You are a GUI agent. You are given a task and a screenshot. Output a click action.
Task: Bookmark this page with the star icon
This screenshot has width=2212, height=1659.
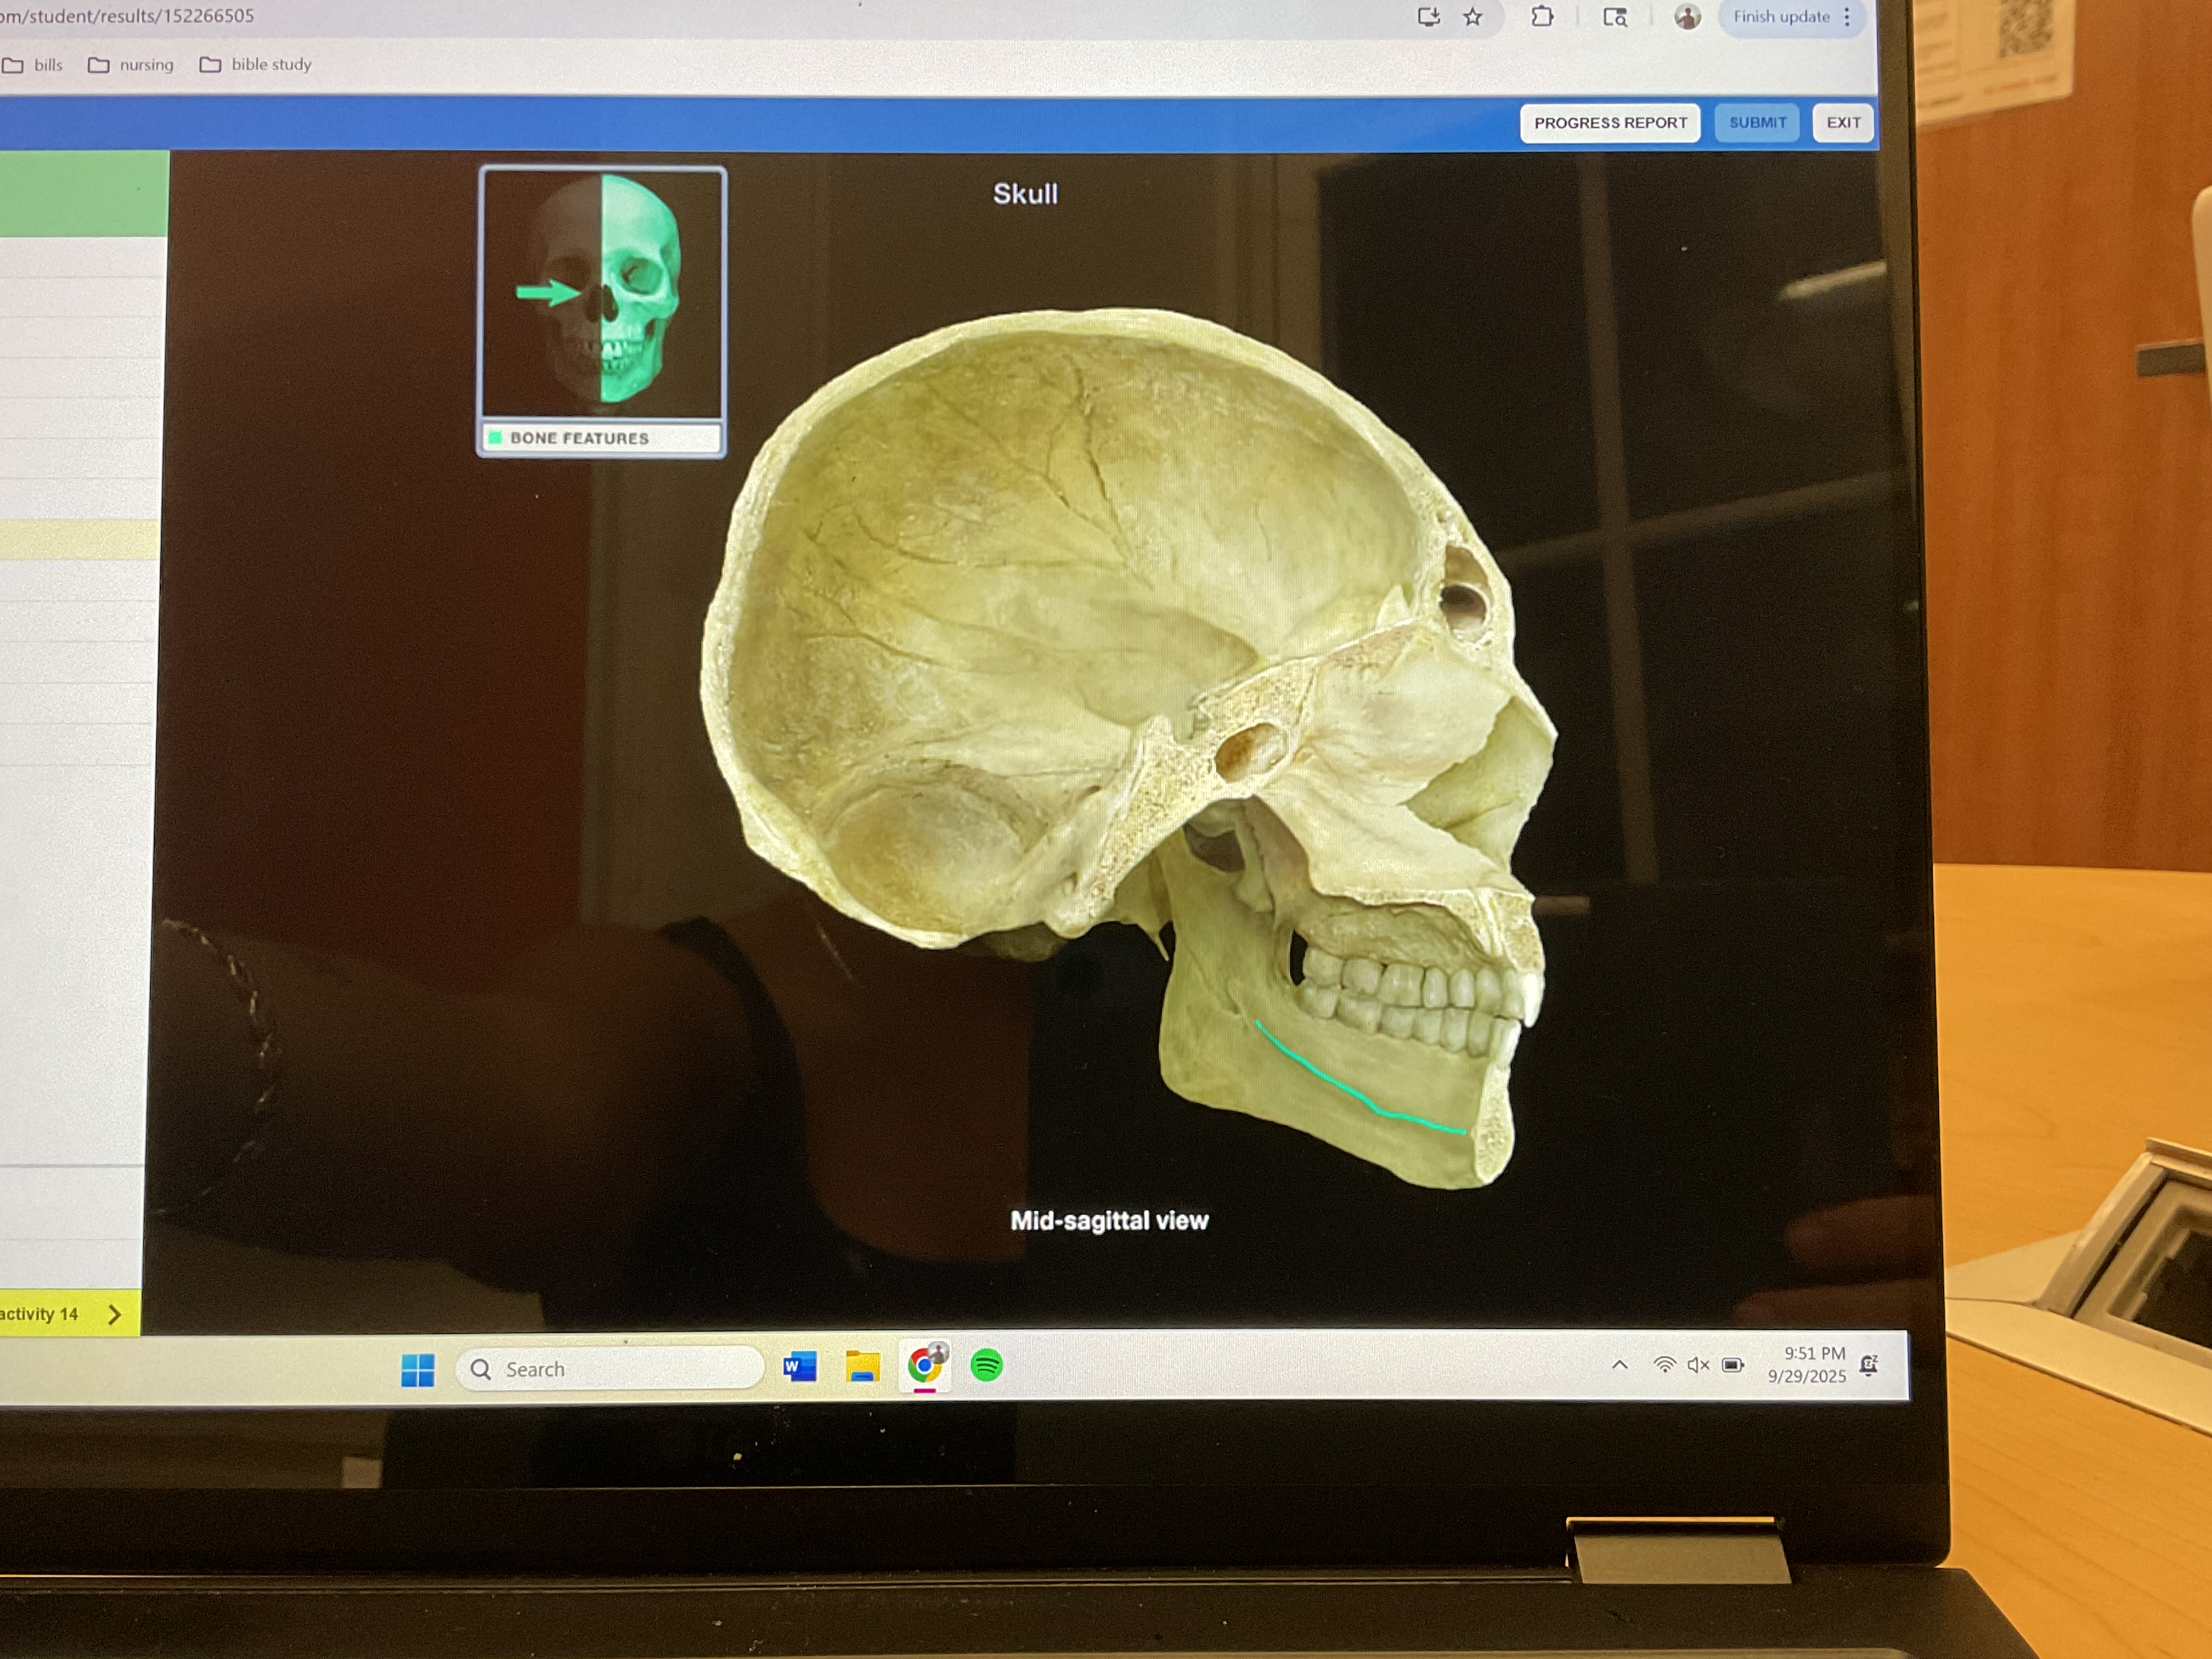pyautogui.click(x=1473, y=17)
